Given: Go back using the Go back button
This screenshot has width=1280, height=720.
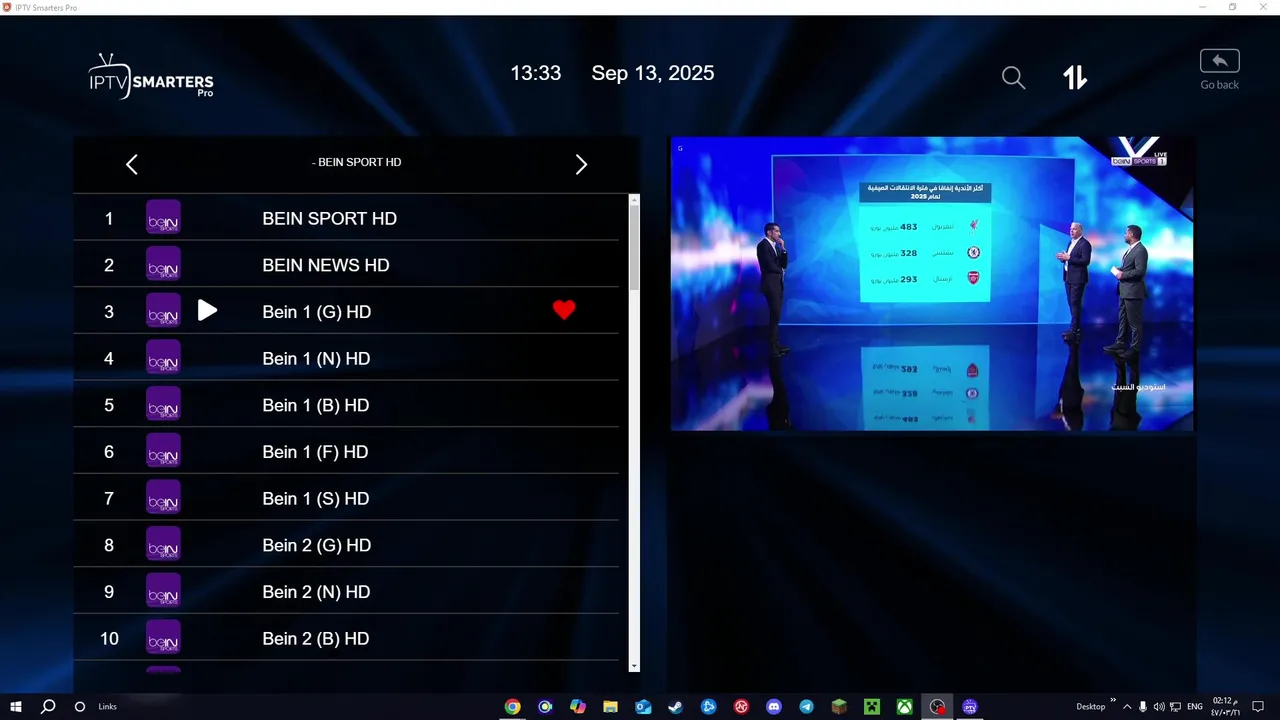Looking at the screenshot, I should click(1219, 70).
